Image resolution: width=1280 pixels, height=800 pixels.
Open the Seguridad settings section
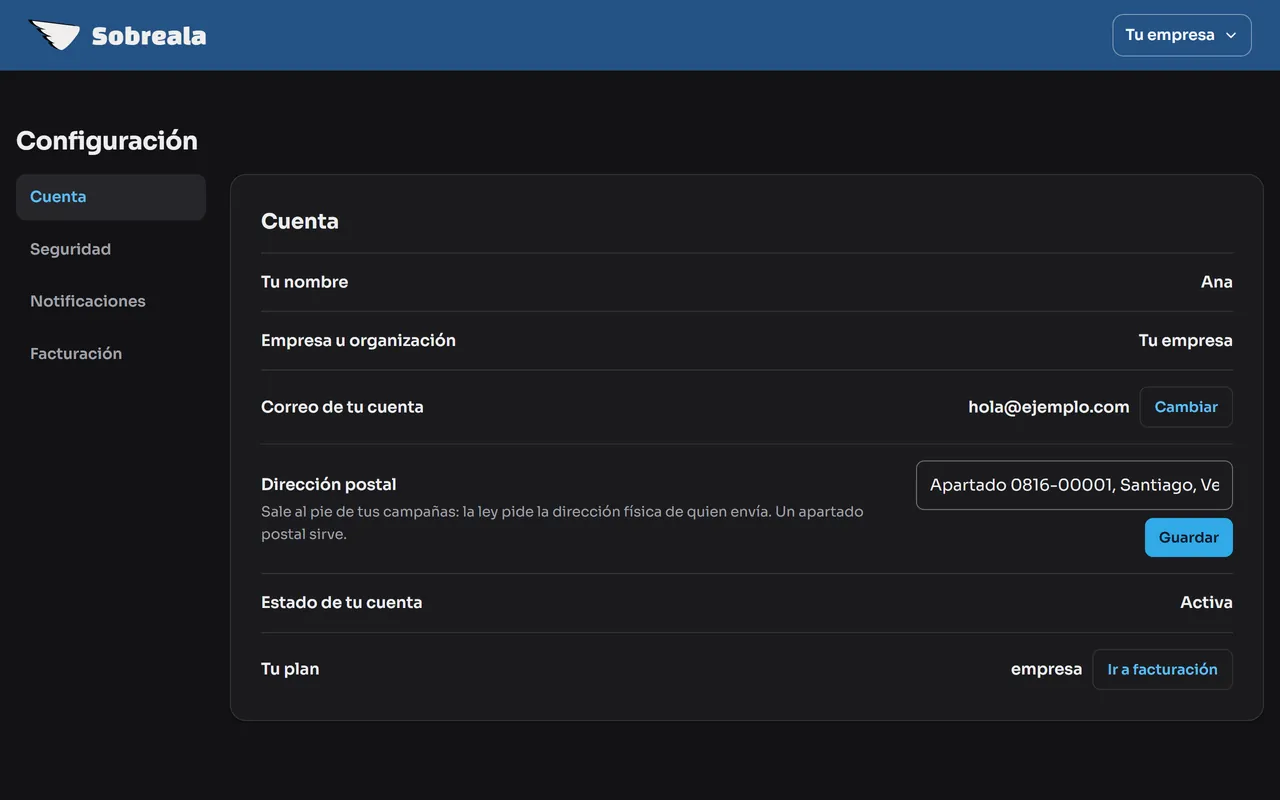click(x=111, y=249)
